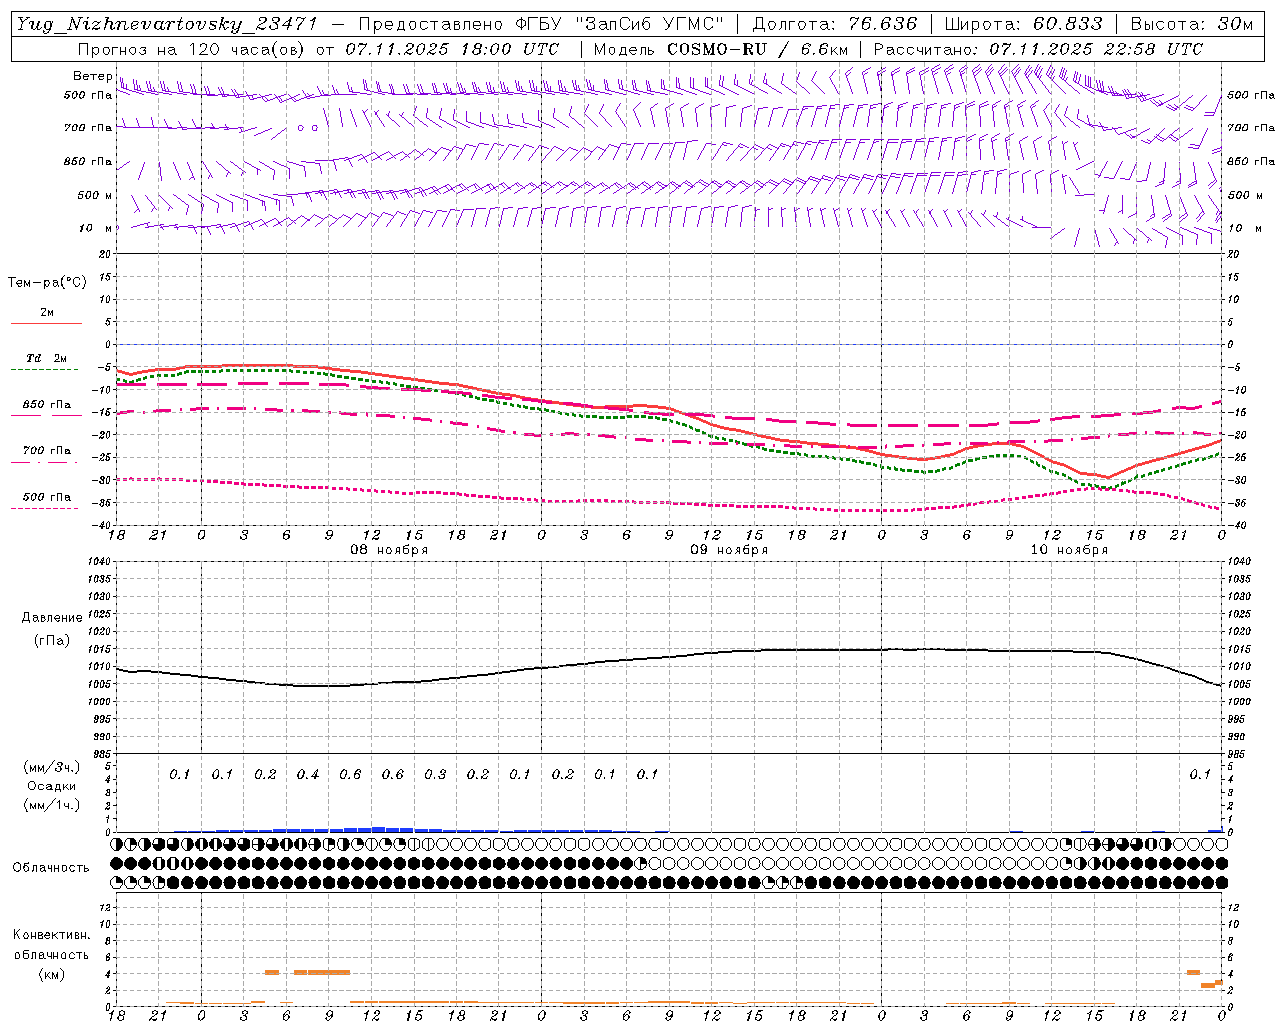Click the 'Осадки' precipitation label

(52, 786)
